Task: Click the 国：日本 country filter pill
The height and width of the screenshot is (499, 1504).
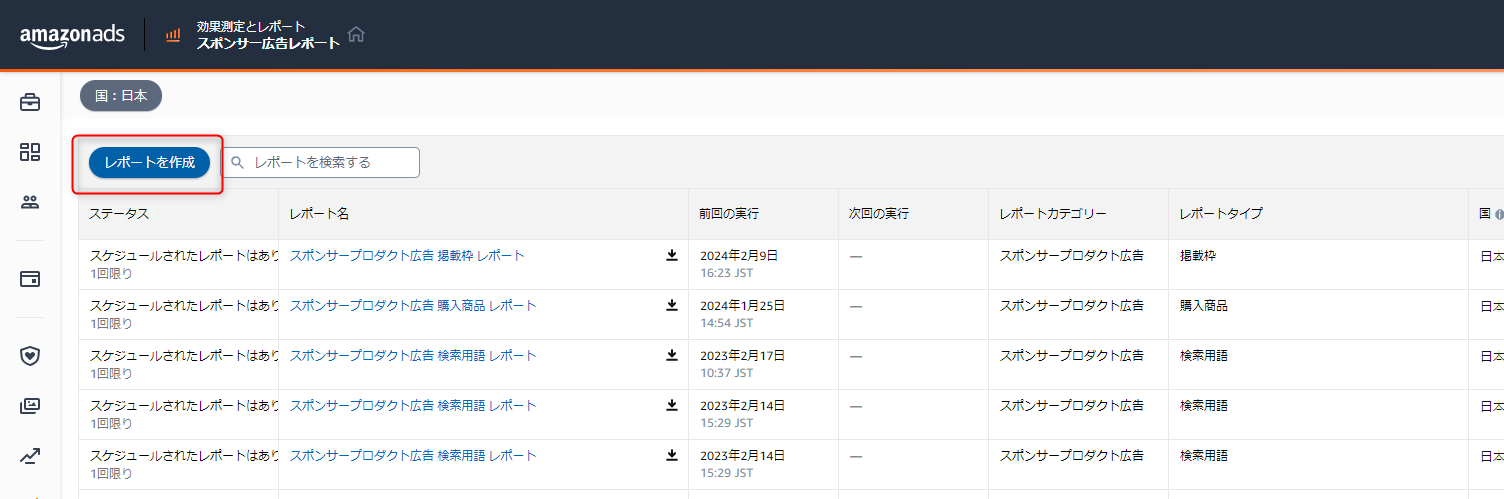Action: click(121, 96)
